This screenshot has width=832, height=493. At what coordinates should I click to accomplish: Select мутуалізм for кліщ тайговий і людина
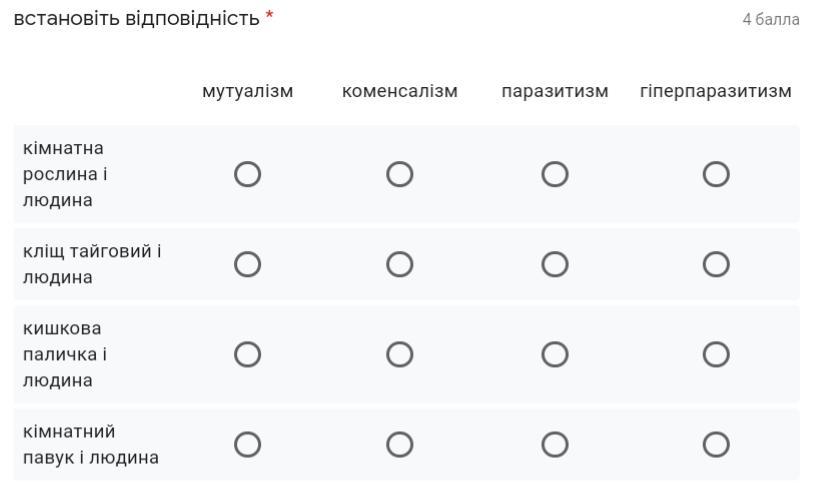coord(247,264)
